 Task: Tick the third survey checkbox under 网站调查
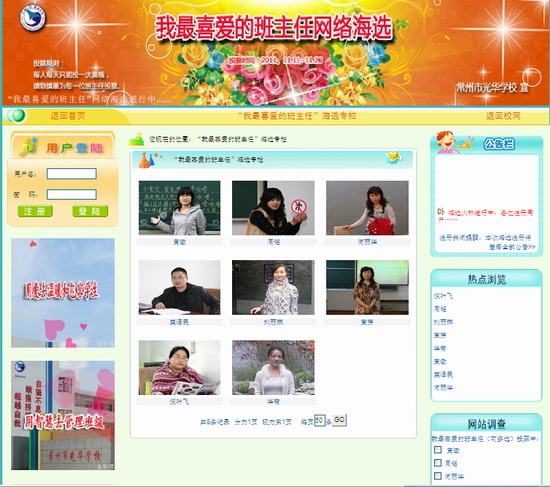[437, 475]
